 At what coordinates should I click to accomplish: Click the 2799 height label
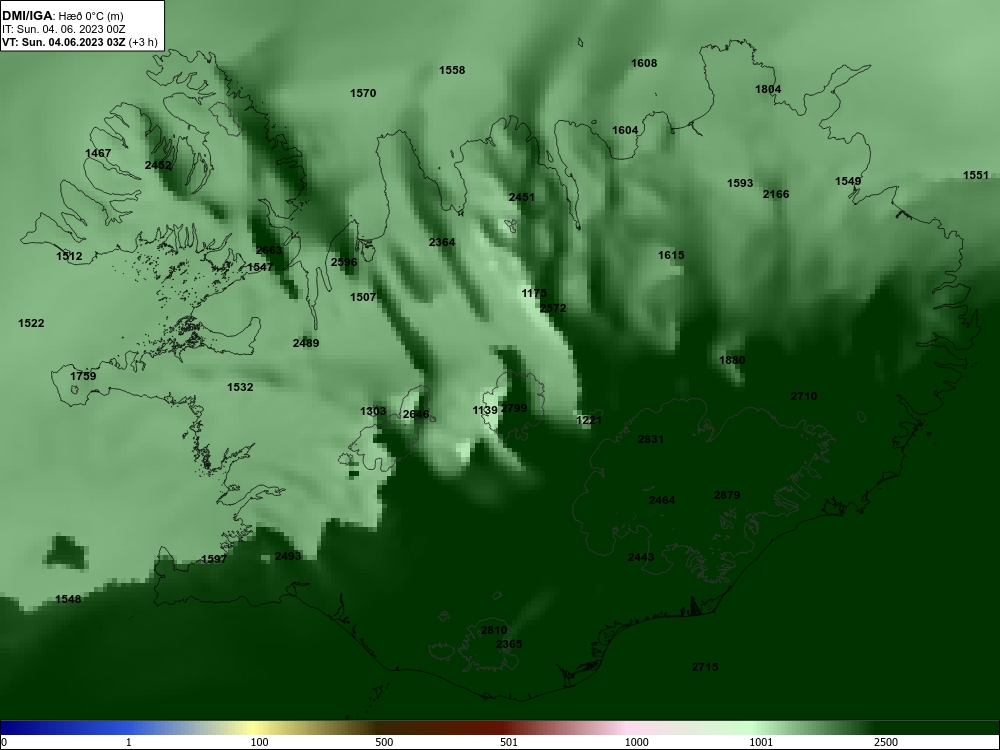514,408
